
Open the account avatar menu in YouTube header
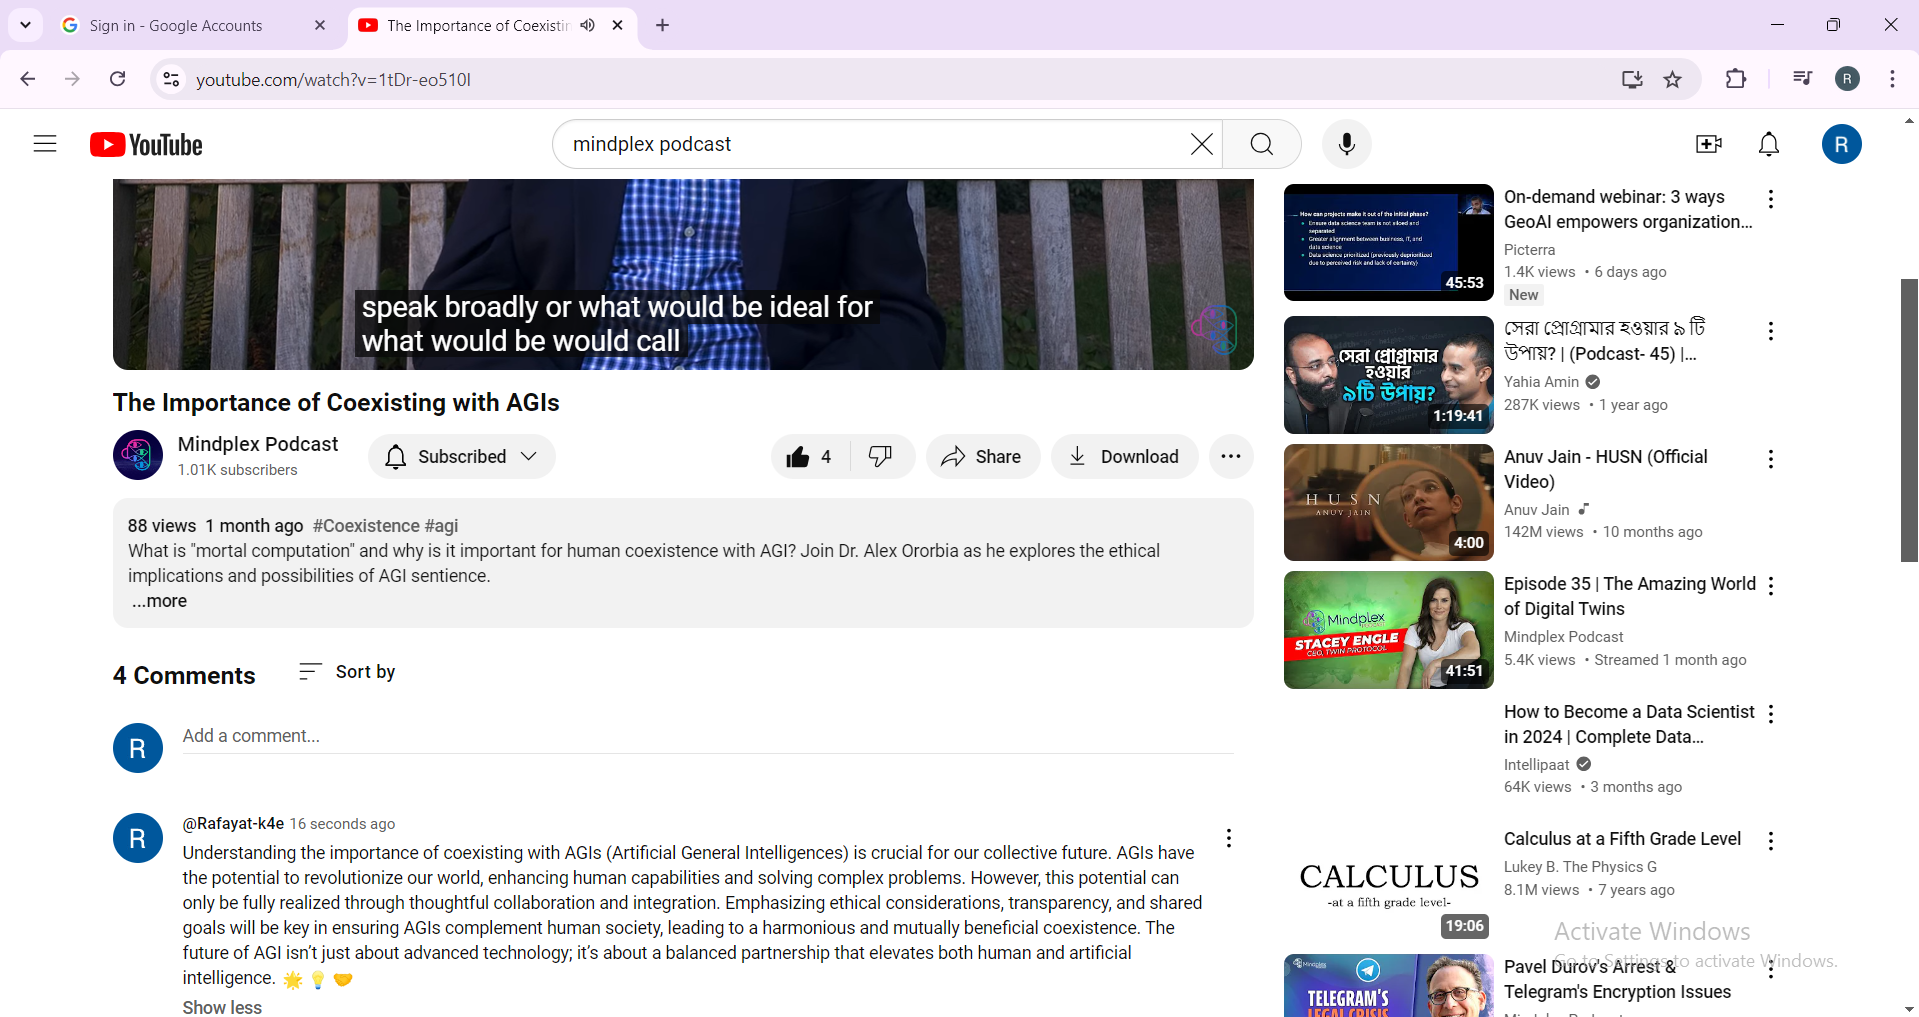click(1841, 144)
